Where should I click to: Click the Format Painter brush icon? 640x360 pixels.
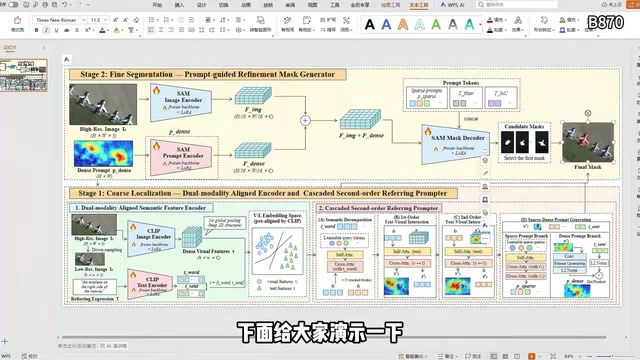coord(17,23)
